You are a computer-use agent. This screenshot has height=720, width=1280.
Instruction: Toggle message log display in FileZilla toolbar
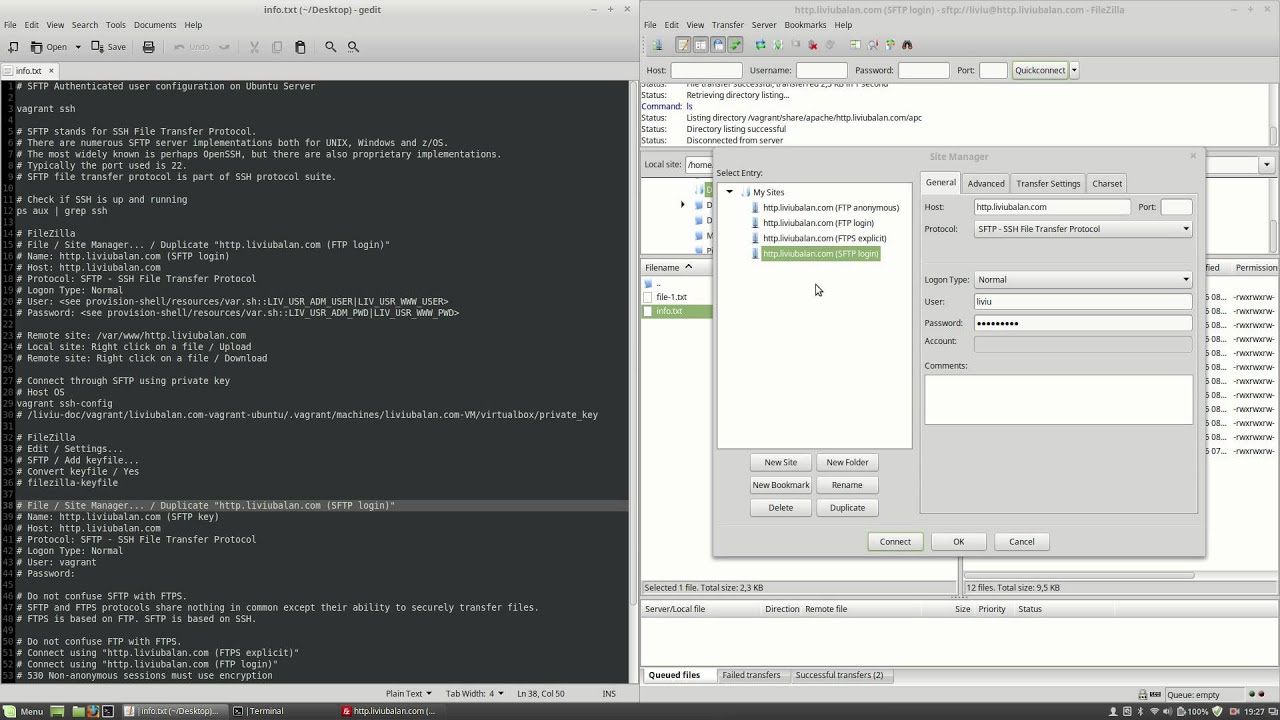pos(683,45)
